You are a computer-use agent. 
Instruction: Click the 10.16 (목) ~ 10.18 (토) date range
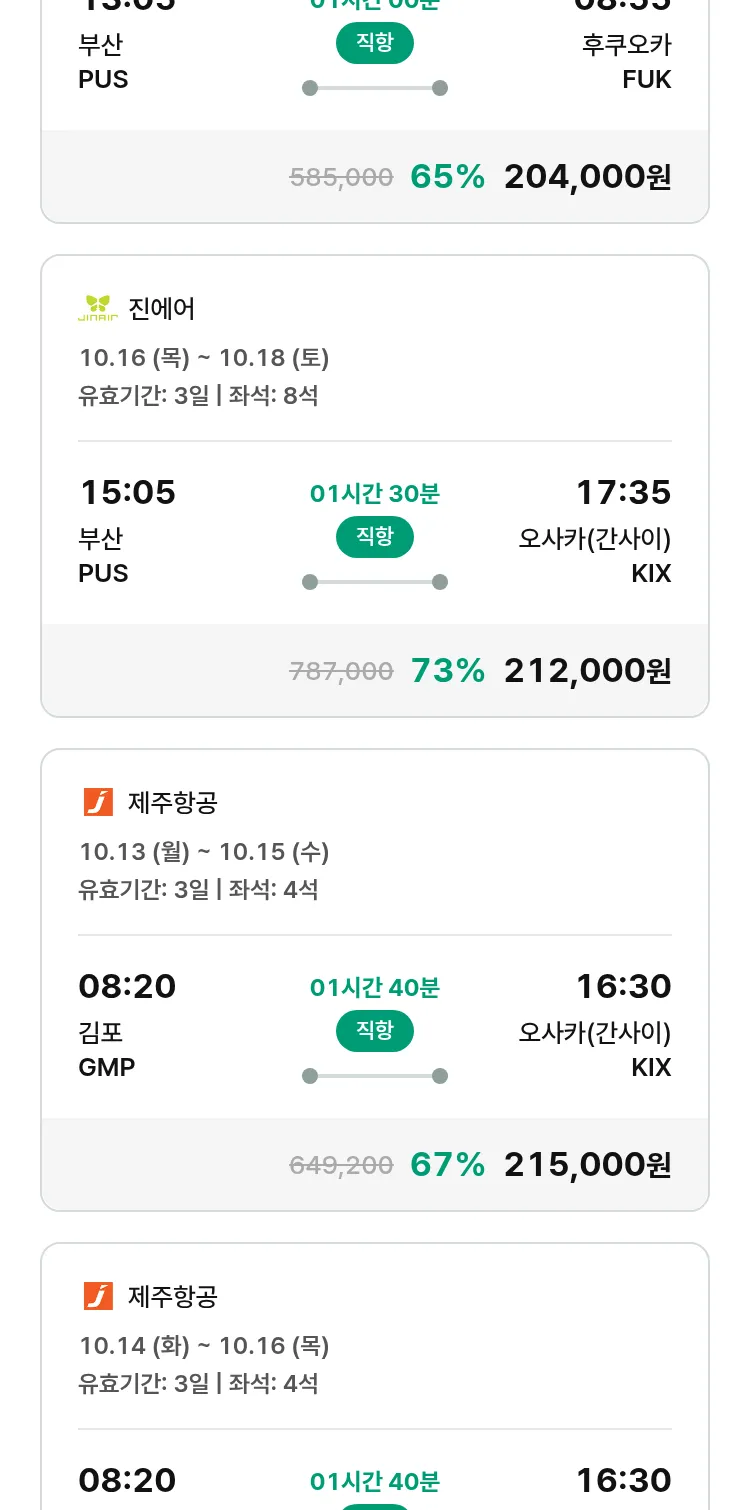[204, 358]
